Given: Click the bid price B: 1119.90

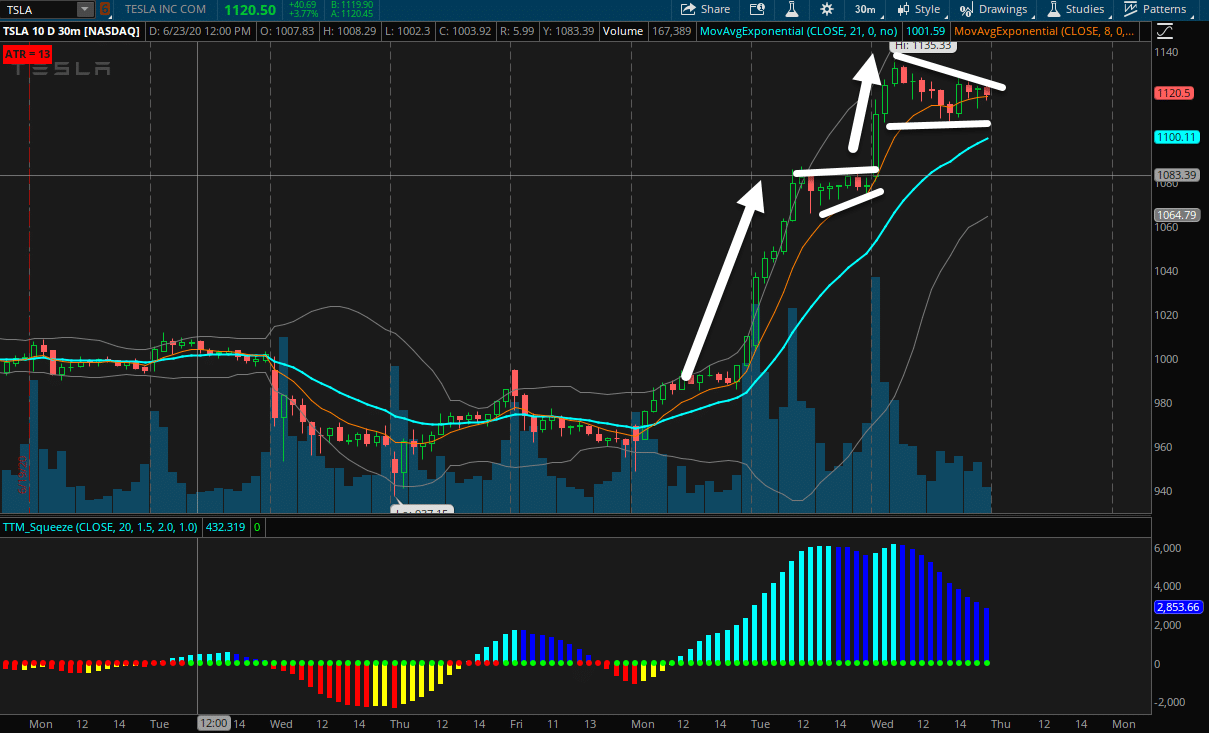Looking at the screenshot, I should pyautogui.click(x=352, y=5).
